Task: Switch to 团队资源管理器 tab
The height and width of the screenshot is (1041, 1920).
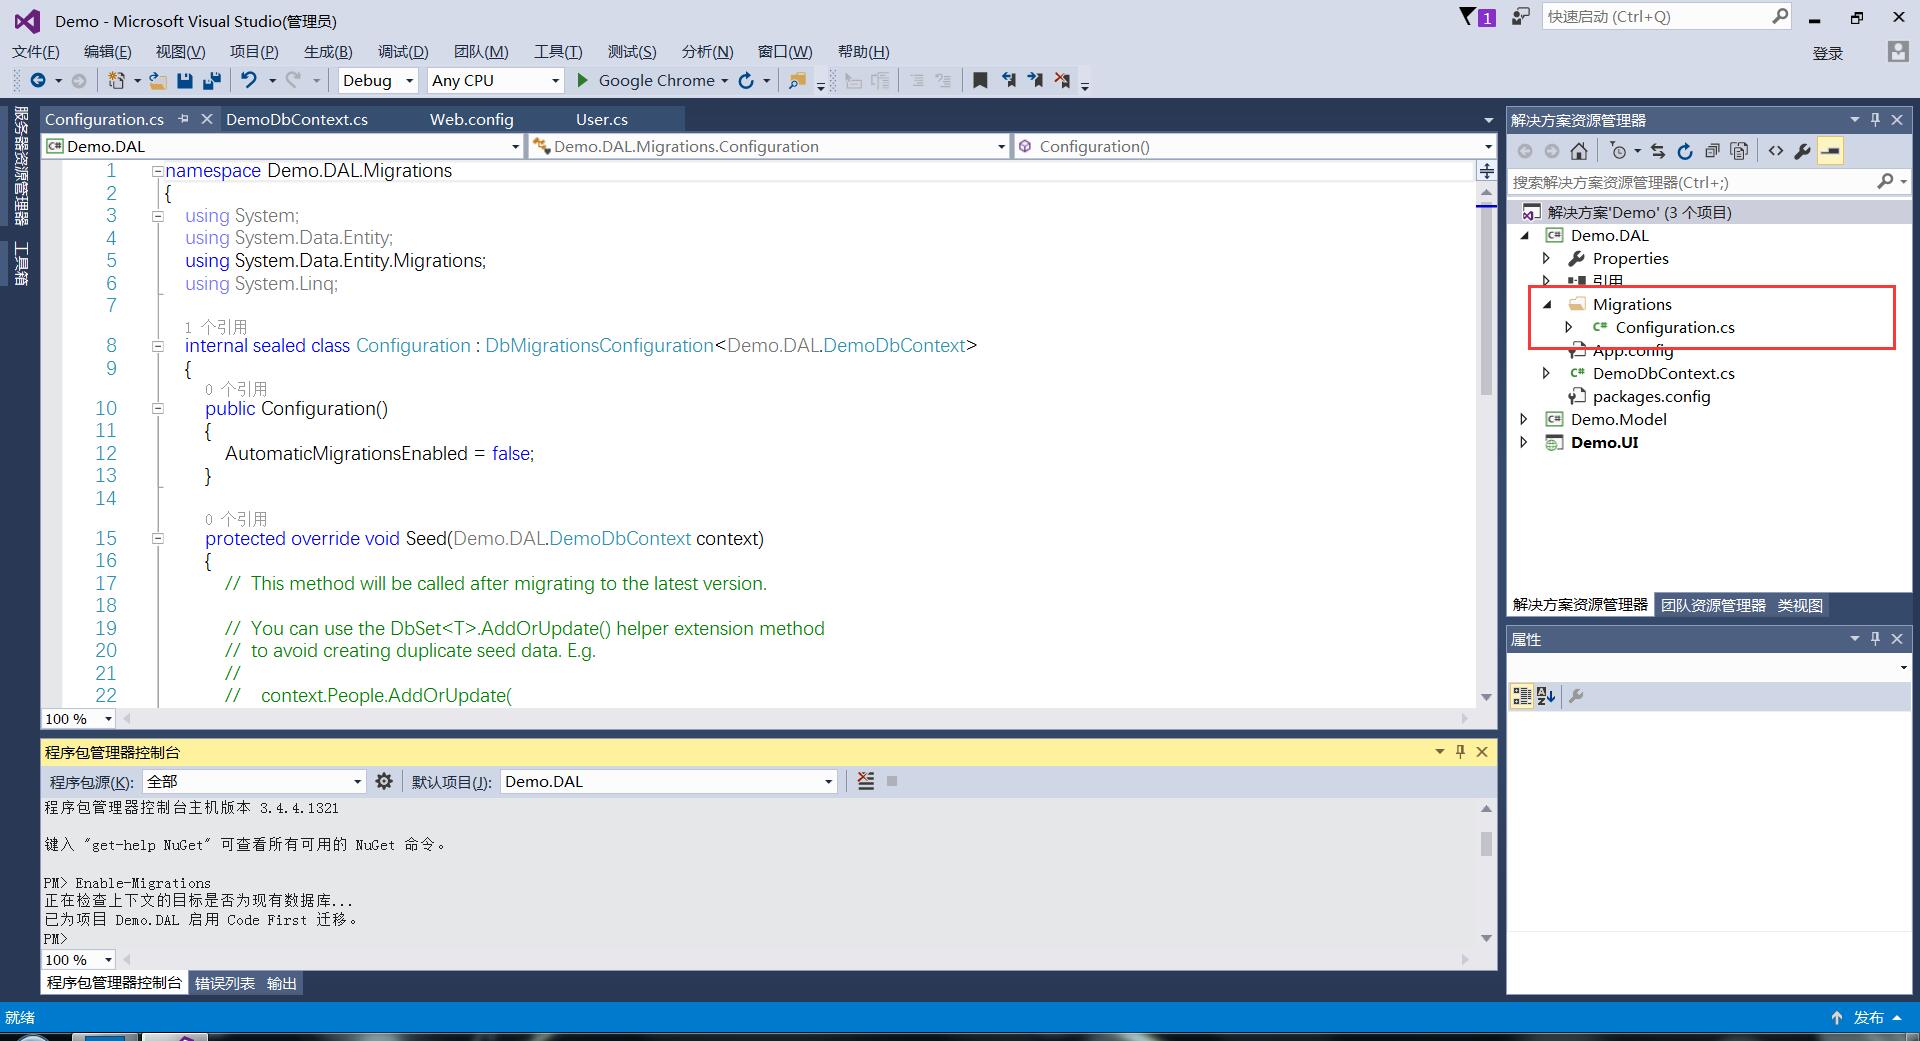Action: pyautogui.click(x=1713, y=605)
